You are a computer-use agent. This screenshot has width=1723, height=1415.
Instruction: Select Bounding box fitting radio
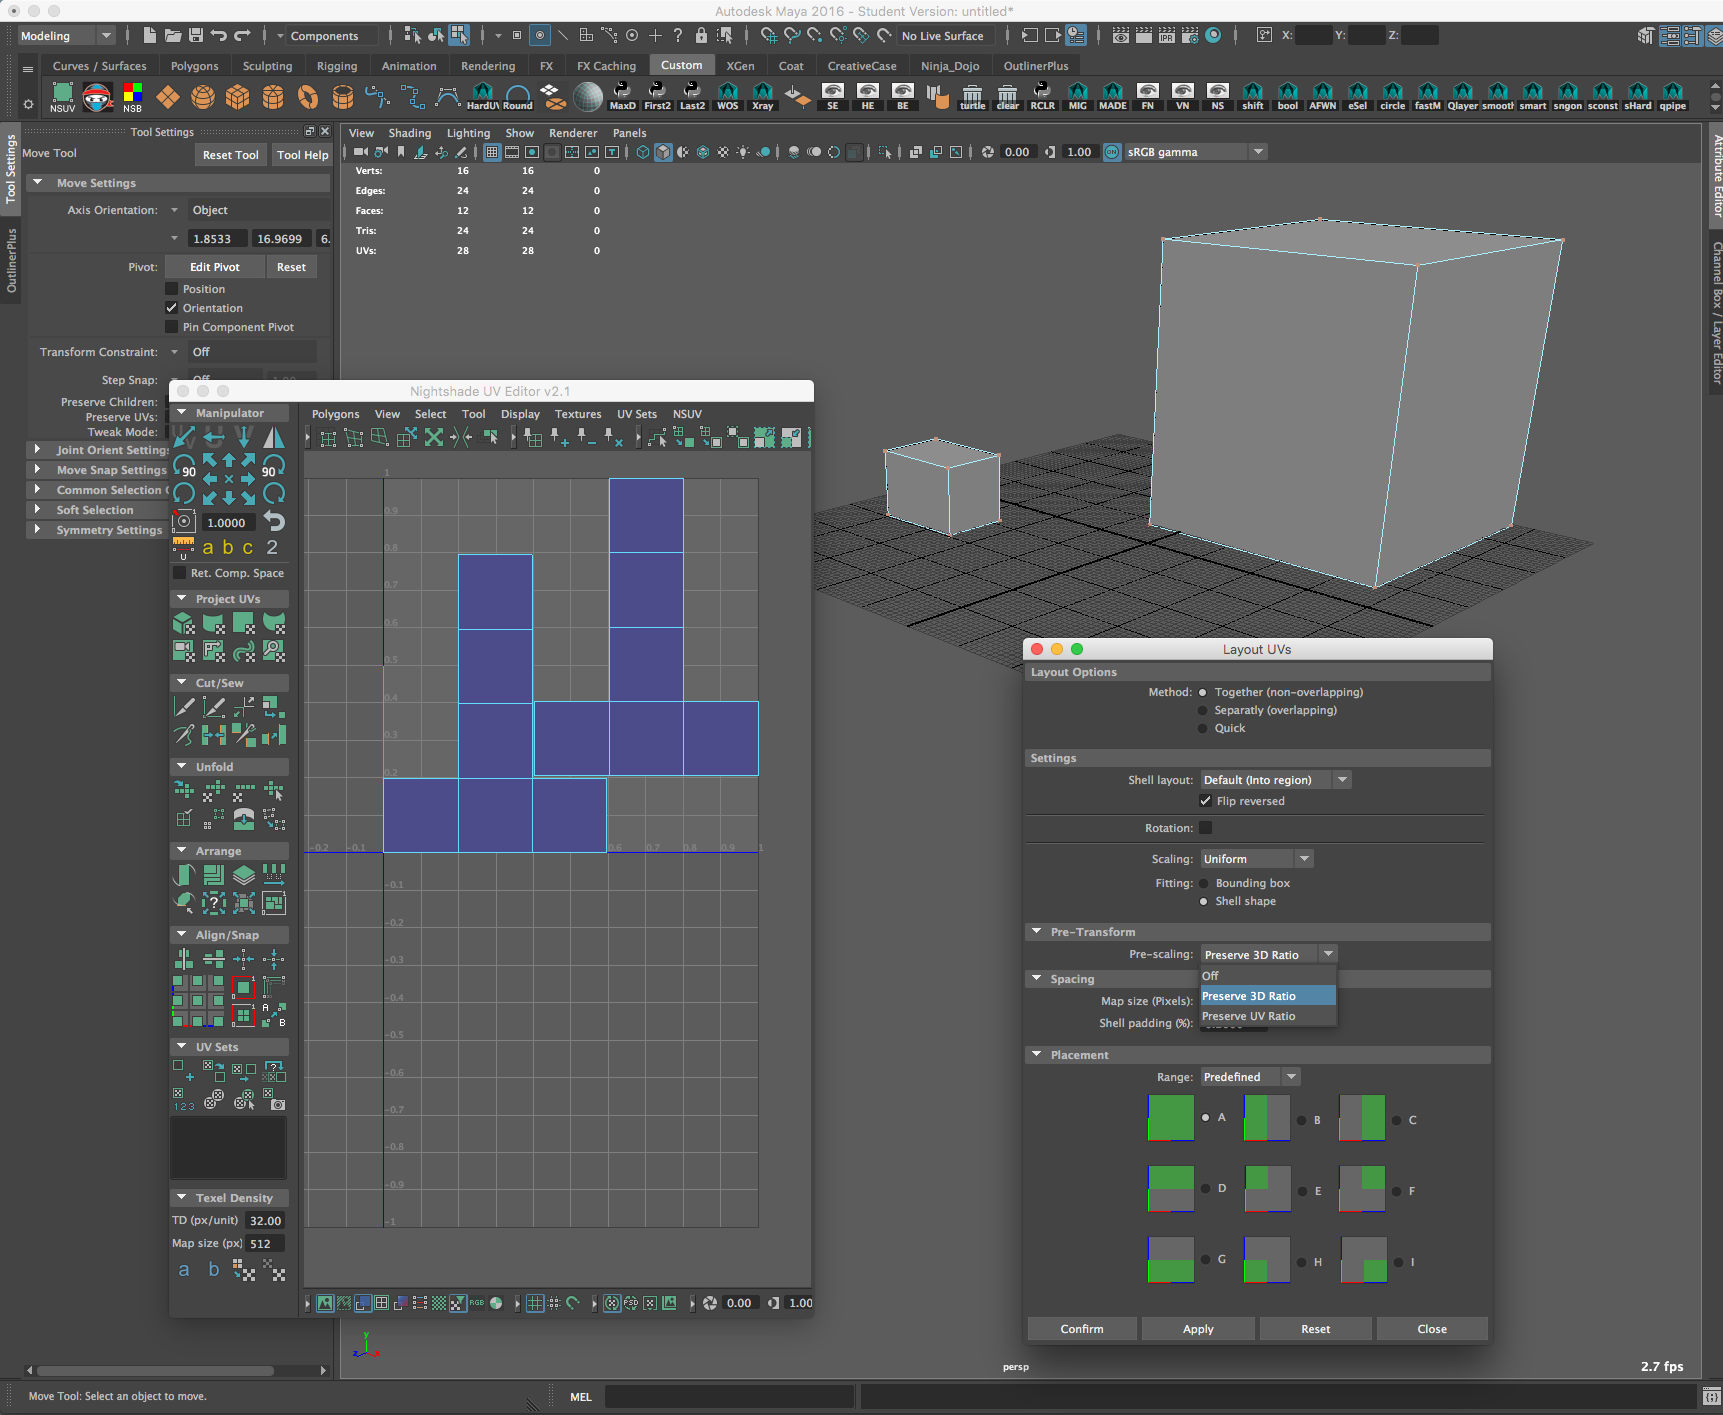[1204, 883]
